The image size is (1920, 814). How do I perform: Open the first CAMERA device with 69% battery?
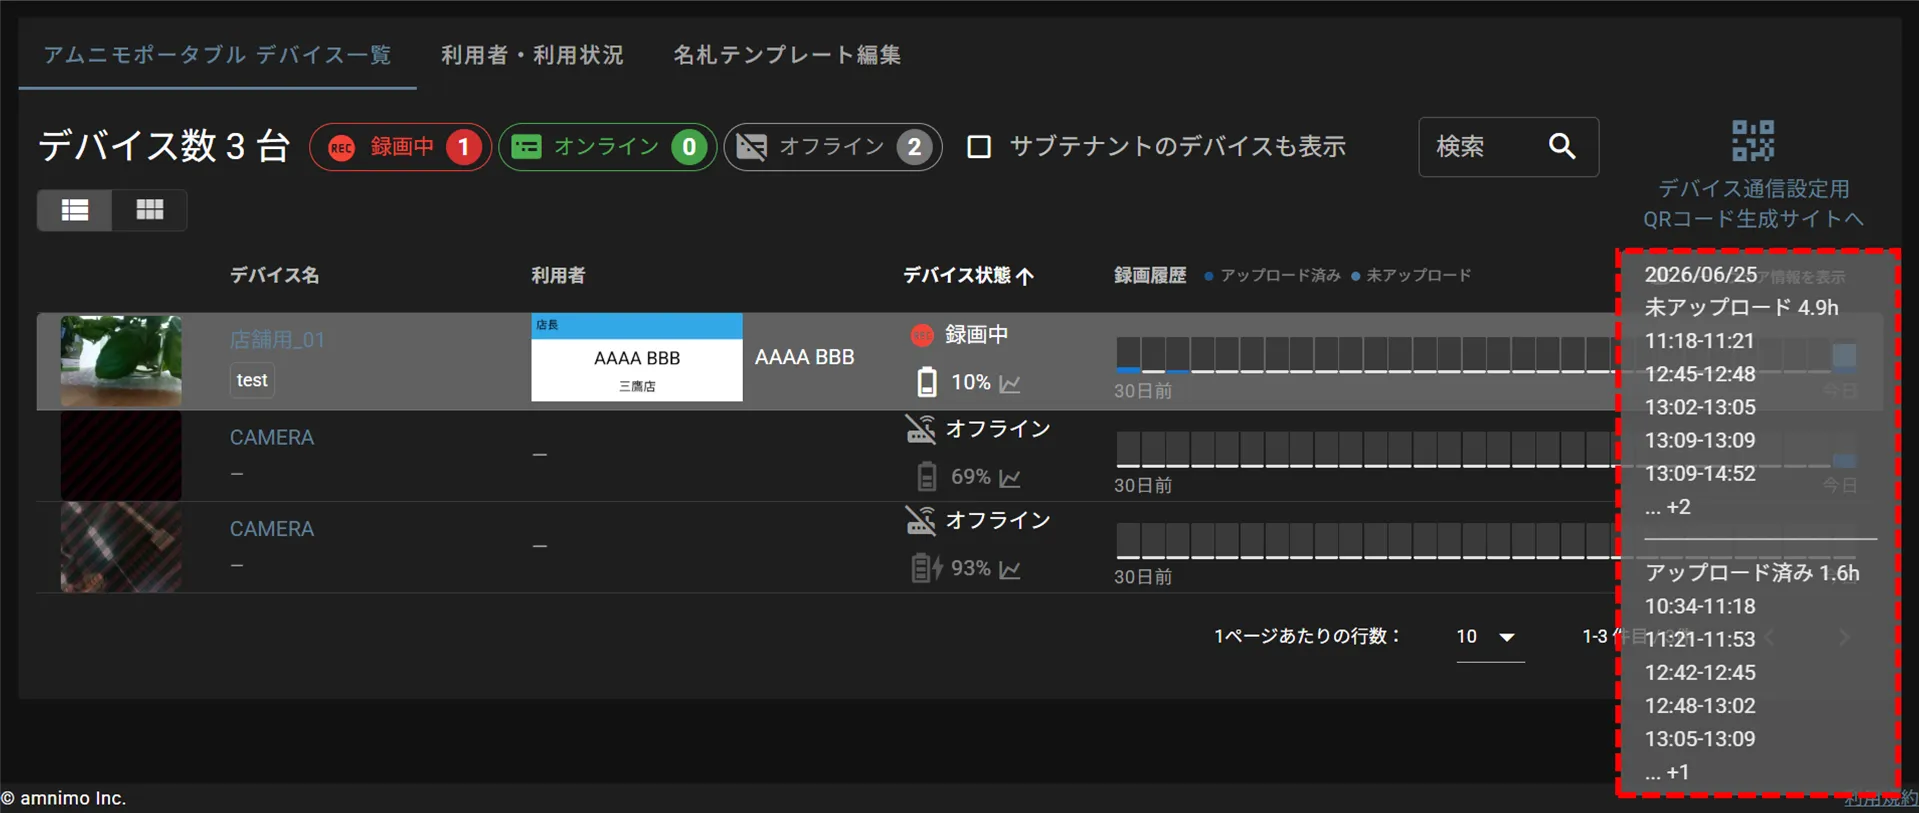point(272,438)
